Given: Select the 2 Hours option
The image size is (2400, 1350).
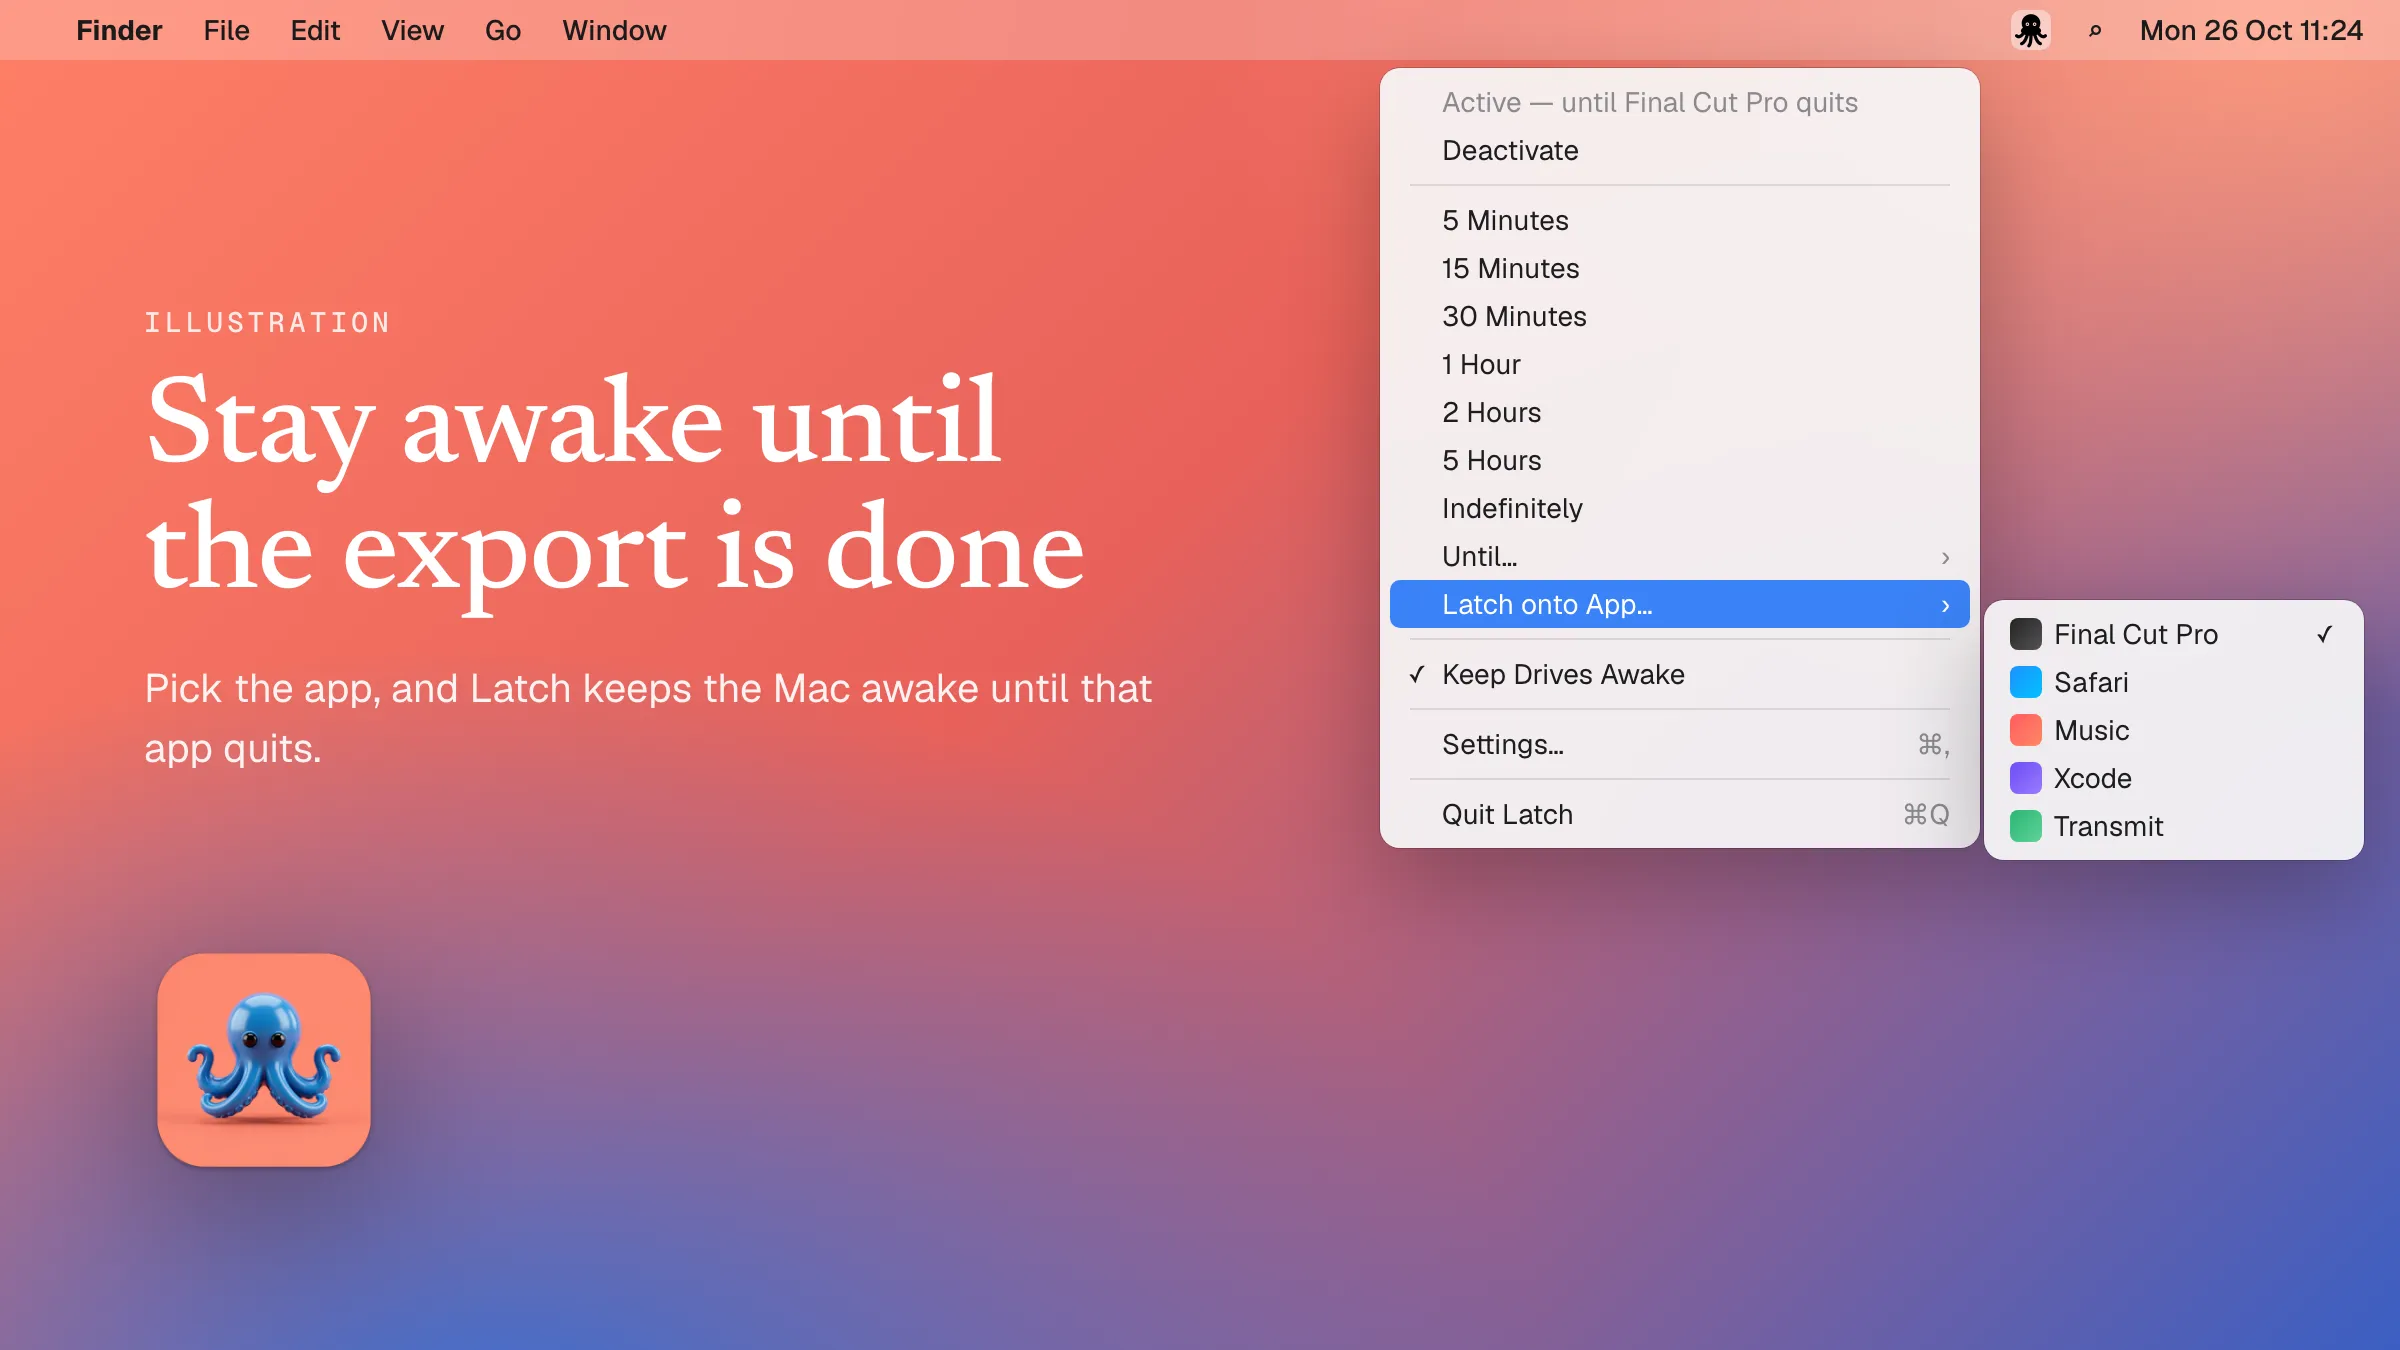Looking at the screenshot, I should [1680, 412].
